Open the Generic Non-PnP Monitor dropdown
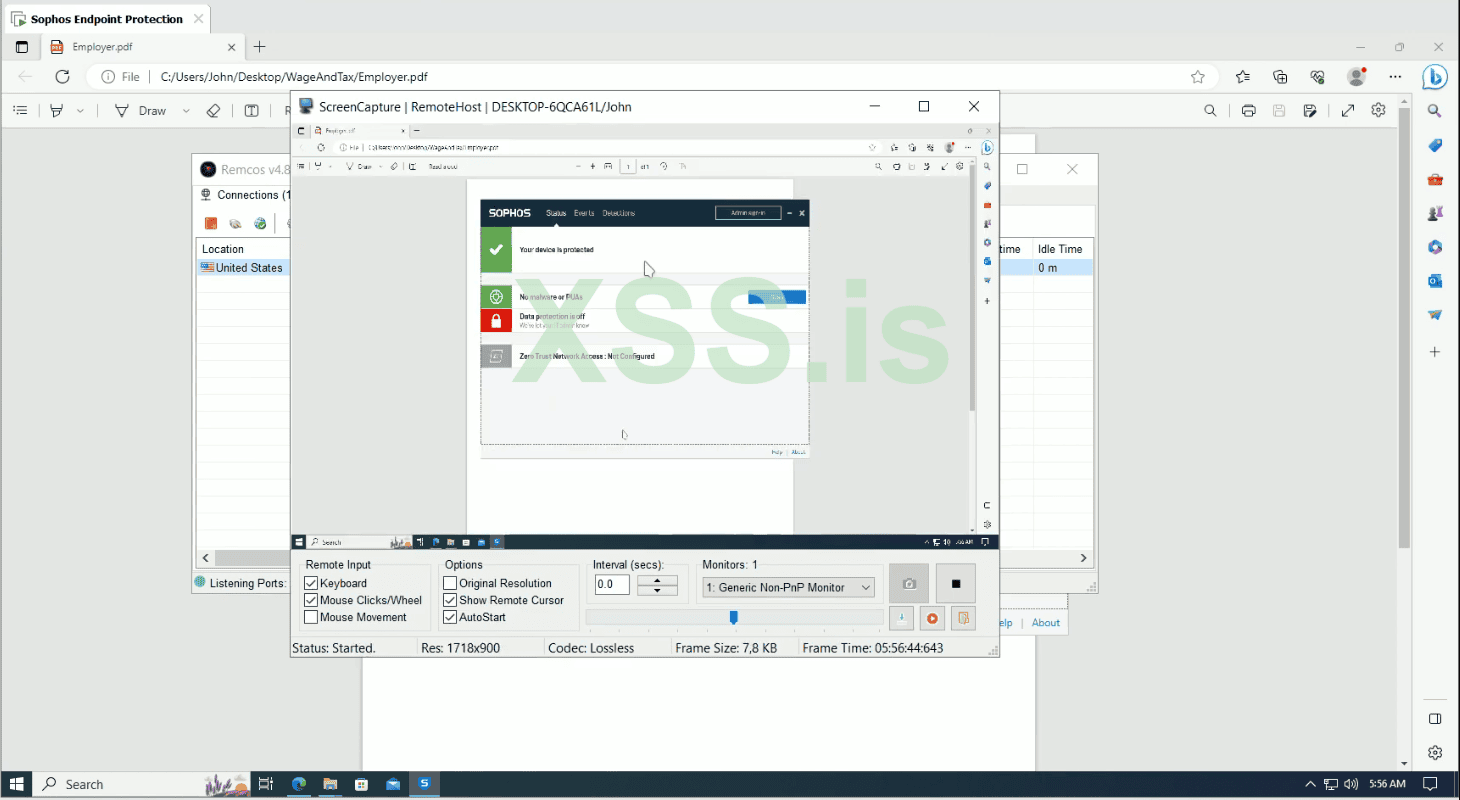This screenshot has height=800, width=1460. [787, 587]
